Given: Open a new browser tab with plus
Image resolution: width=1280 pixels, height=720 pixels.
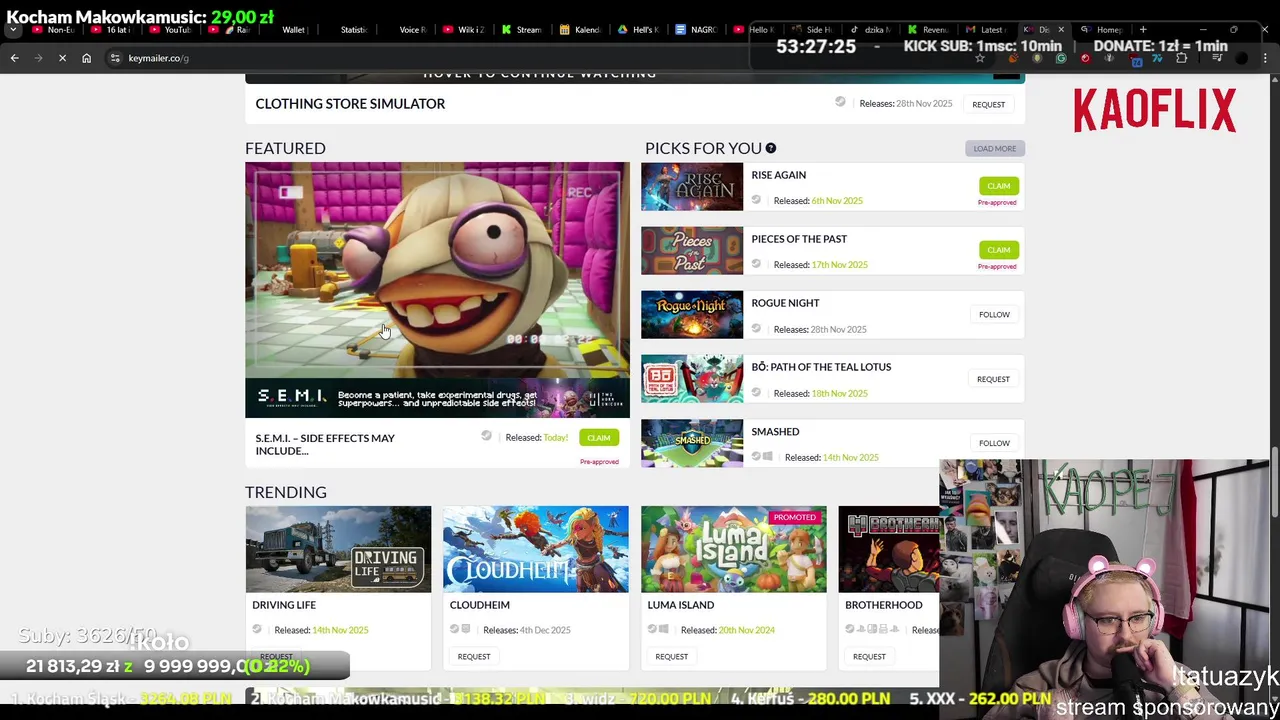Looking at the screenshot, I should click(x=1143, y=30).
